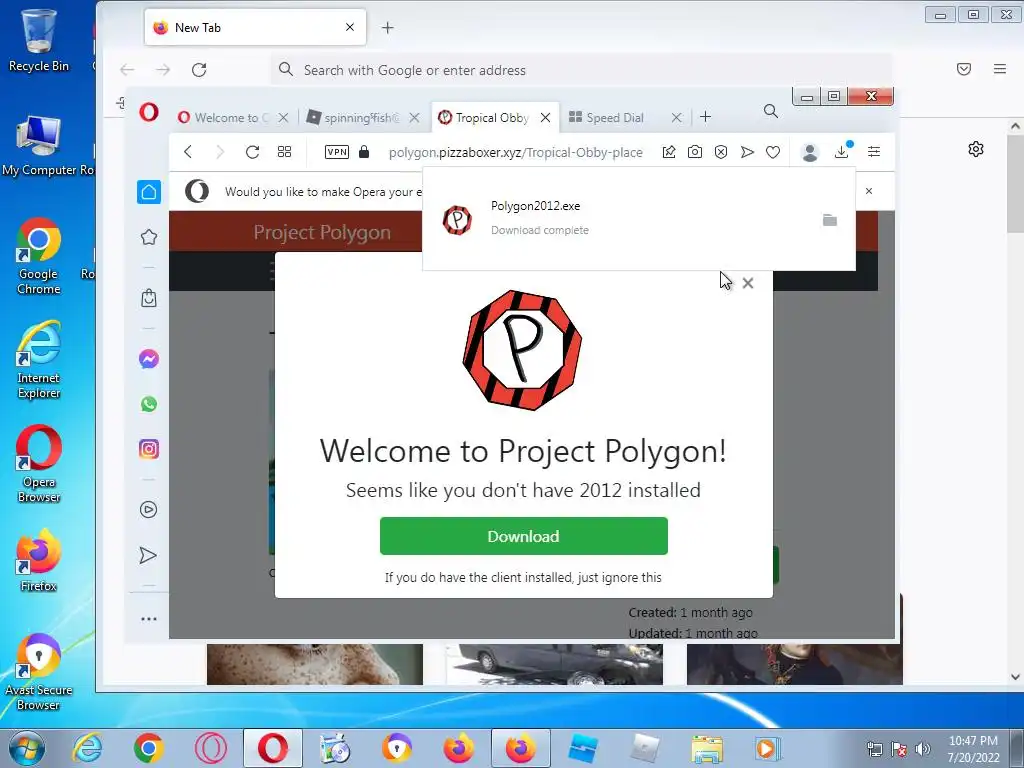
Task: Open downloads folder icon for Polygon2012.exe
Action: coord(830,220)
